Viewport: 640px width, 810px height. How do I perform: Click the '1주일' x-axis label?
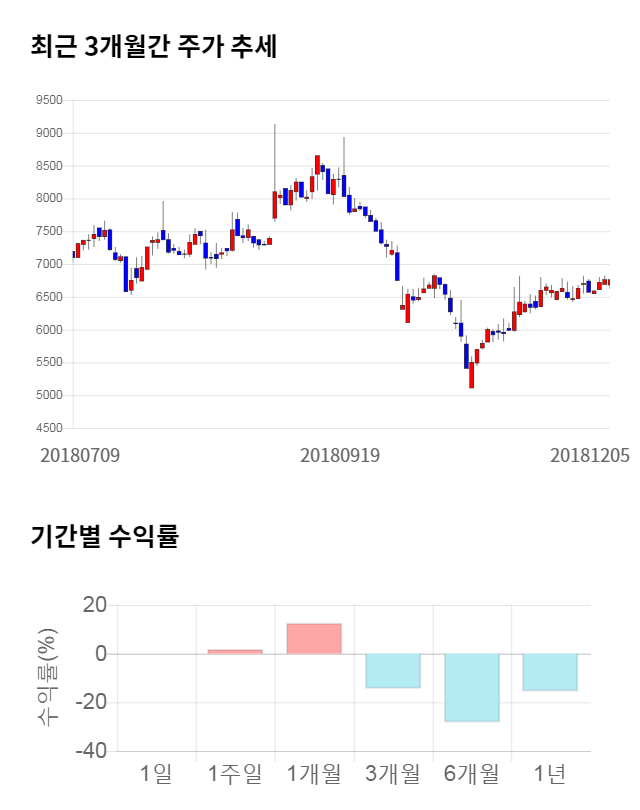[235, 773]
